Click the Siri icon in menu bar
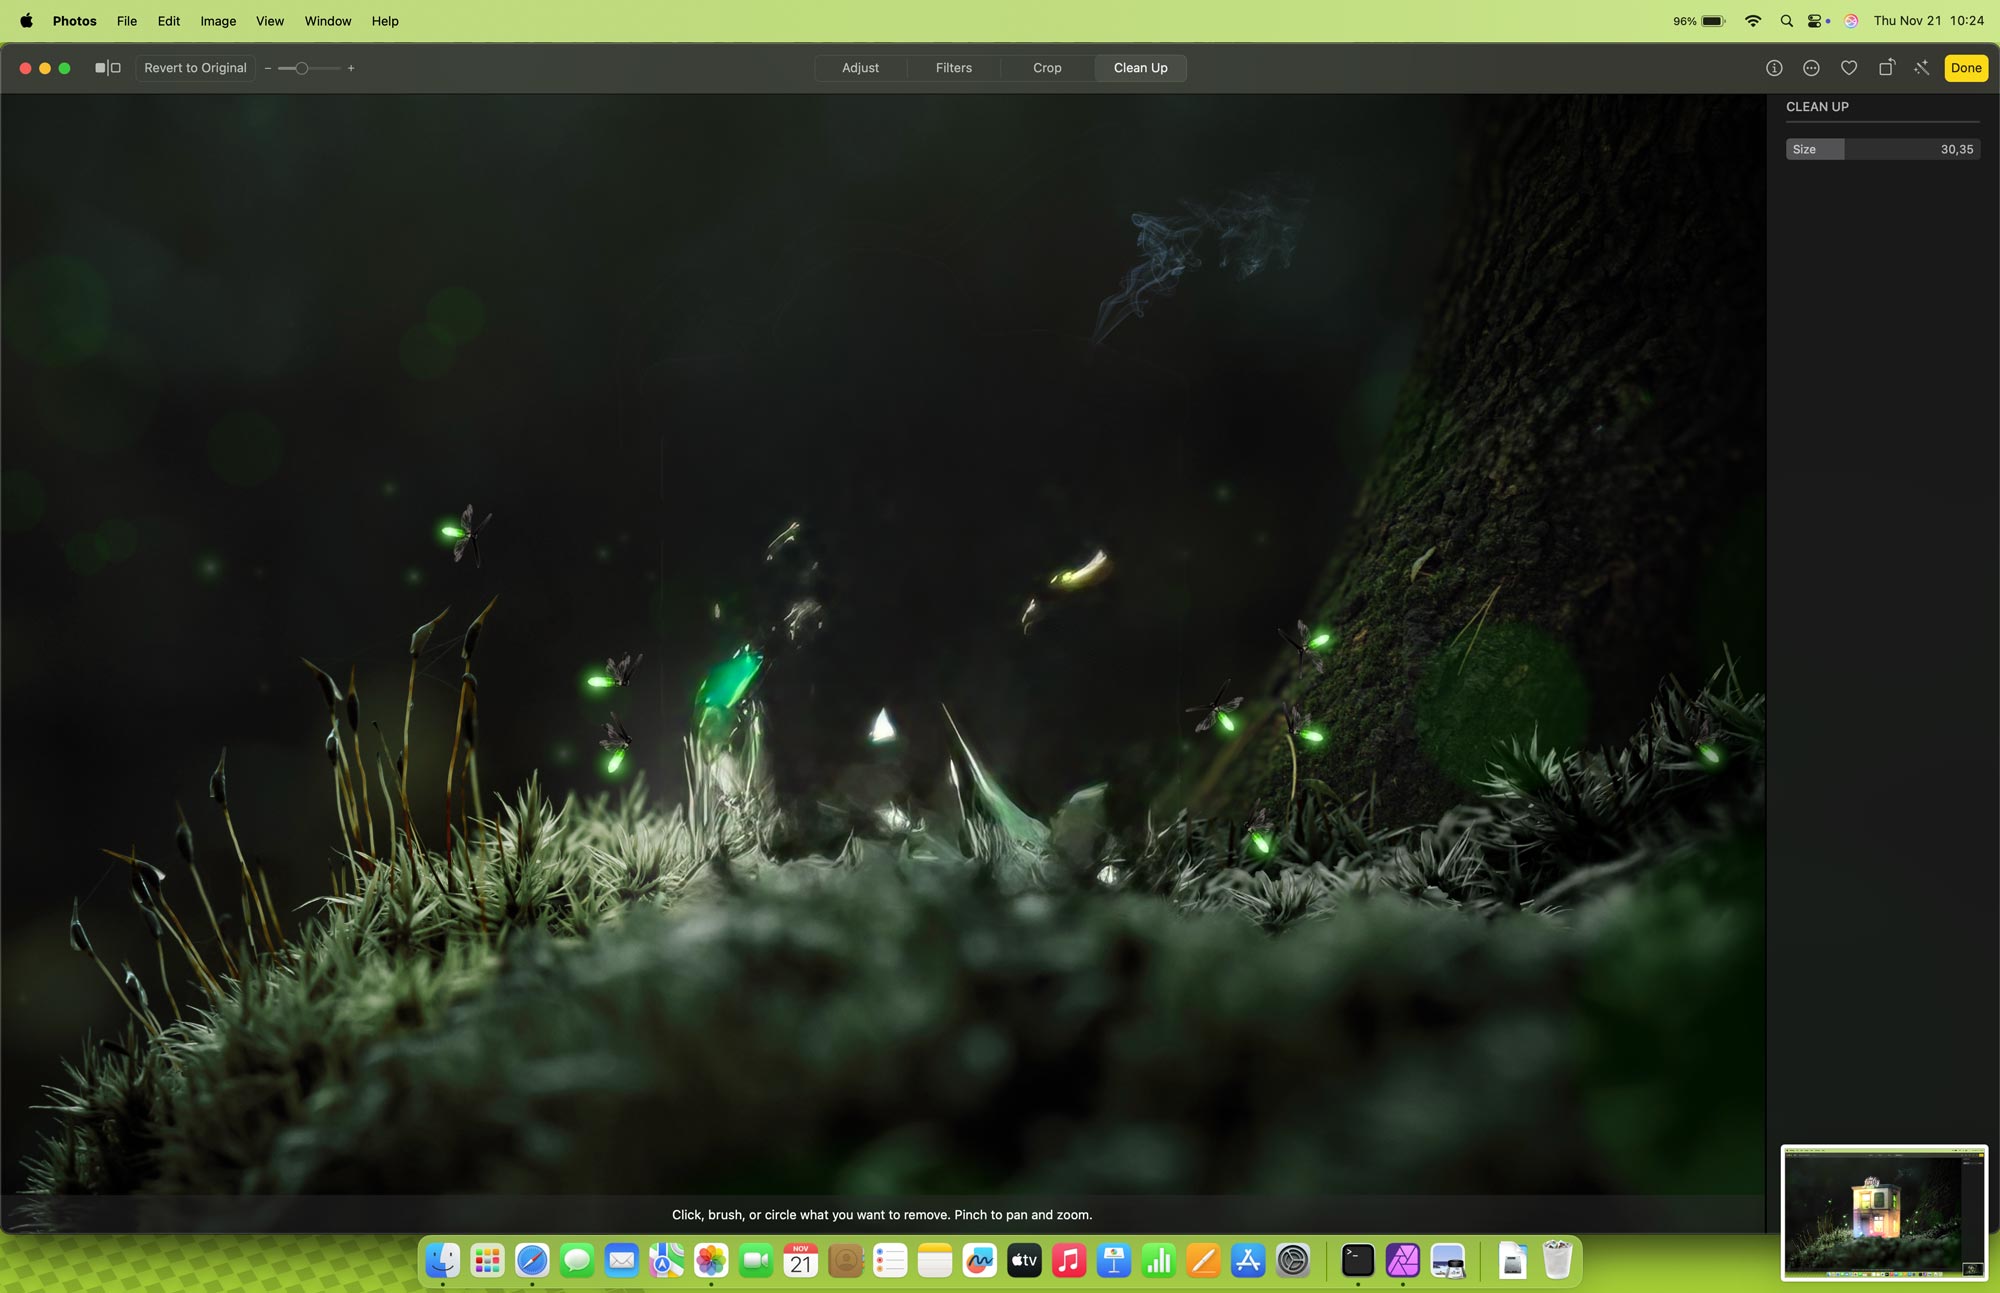The width and height of the screenshot is (2000, 1293). (1851, 21)
